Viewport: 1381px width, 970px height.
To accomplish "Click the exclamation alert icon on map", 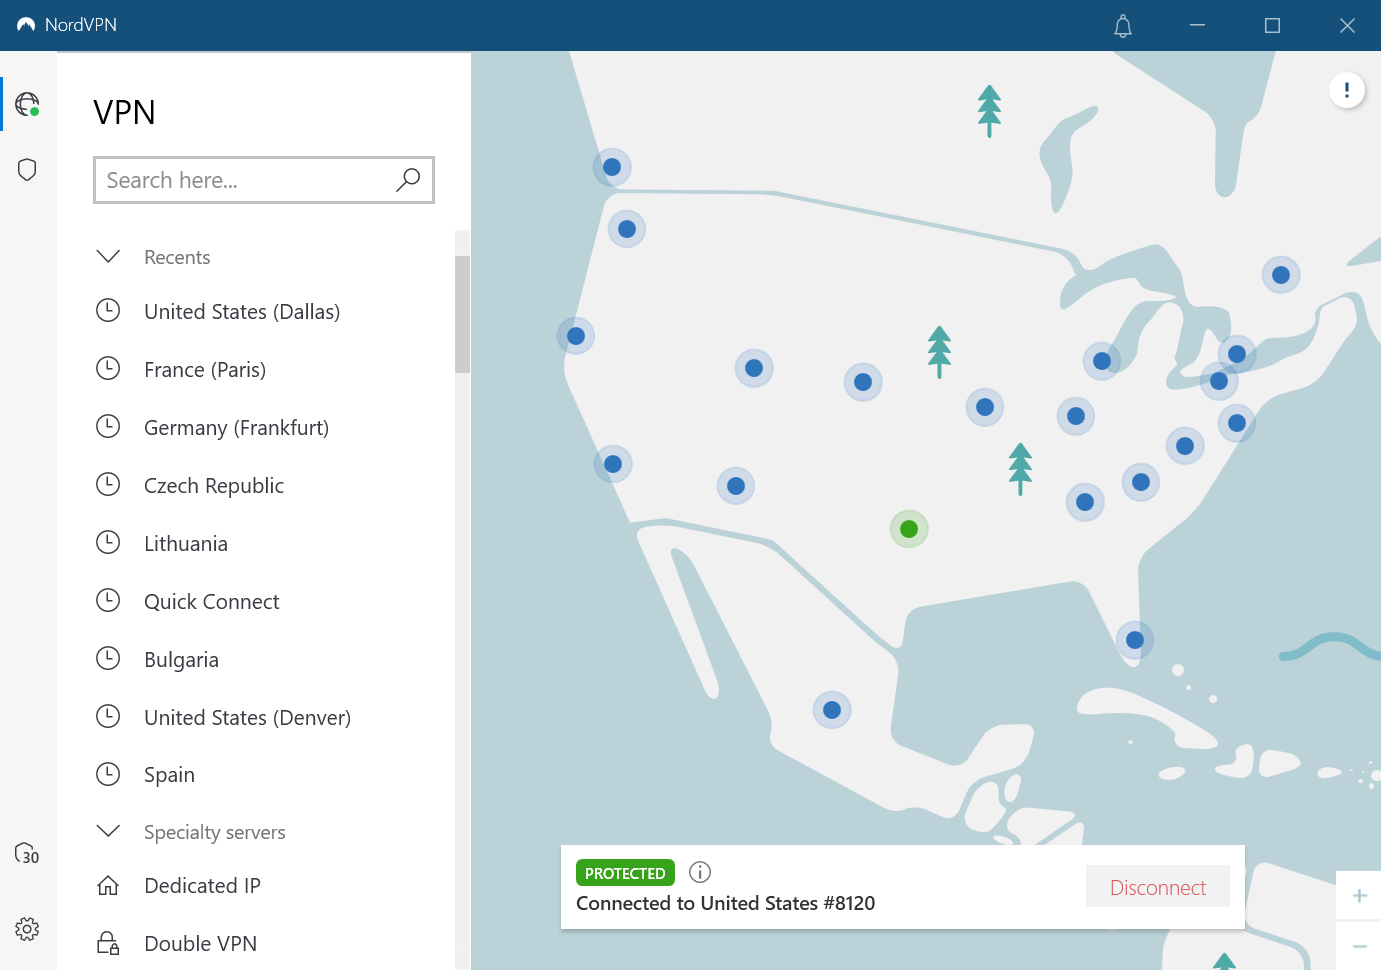I will click(x=1347, y=90).
